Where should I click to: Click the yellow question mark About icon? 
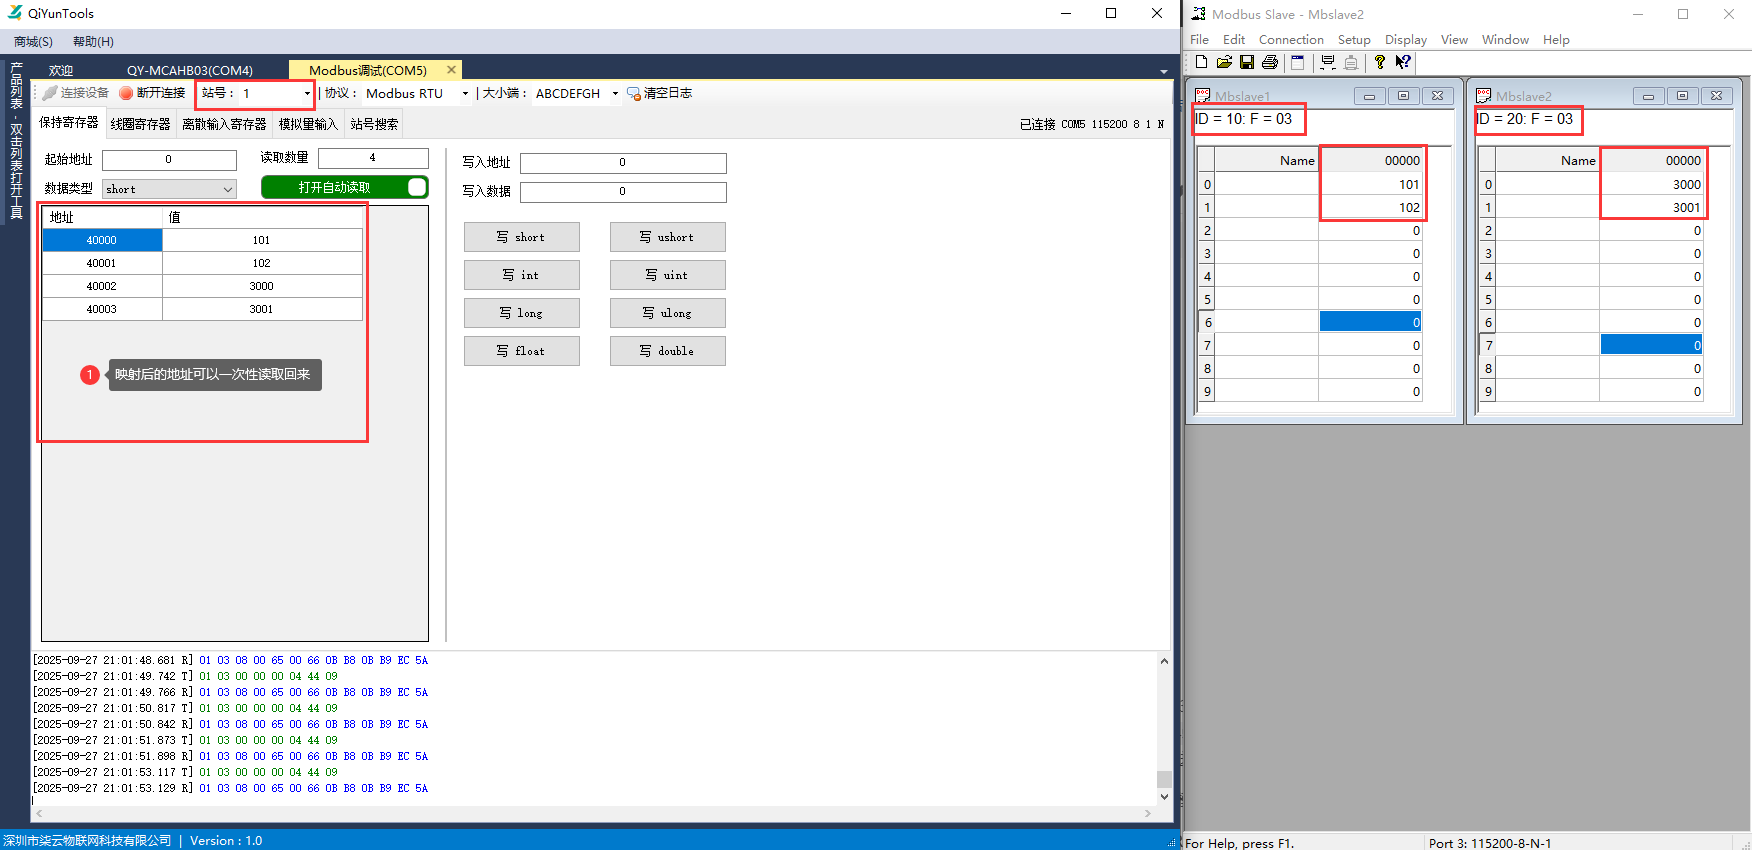(1380, 62)
